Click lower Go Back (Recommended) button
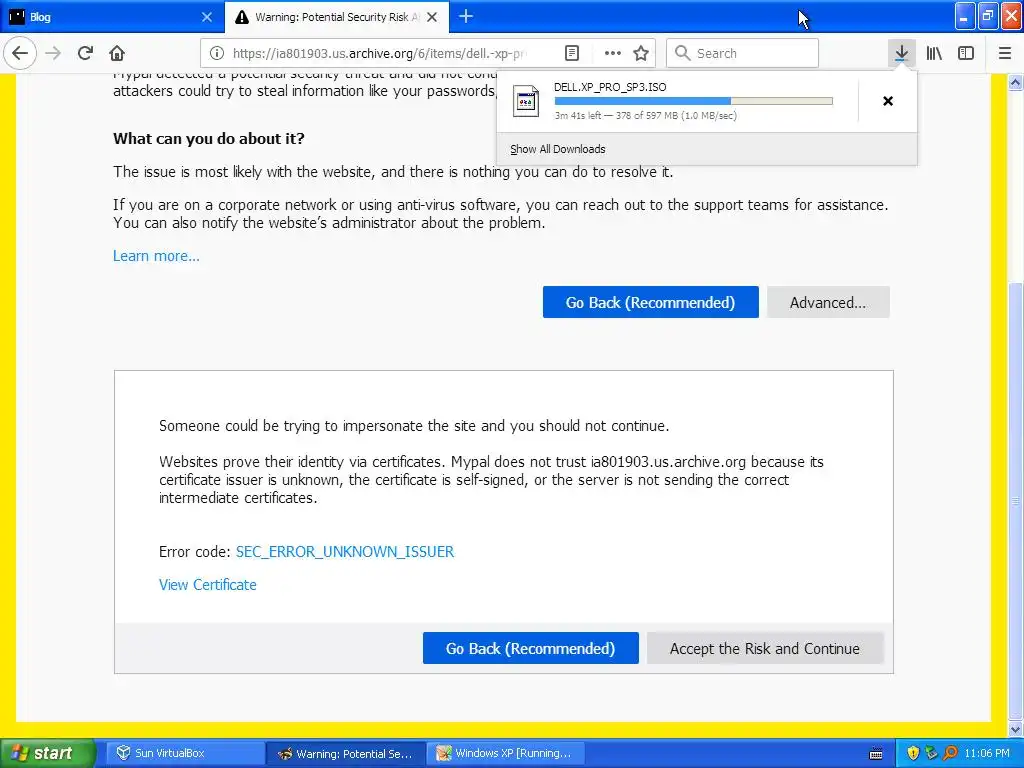 pyautogui.click(x=530, y=648)
